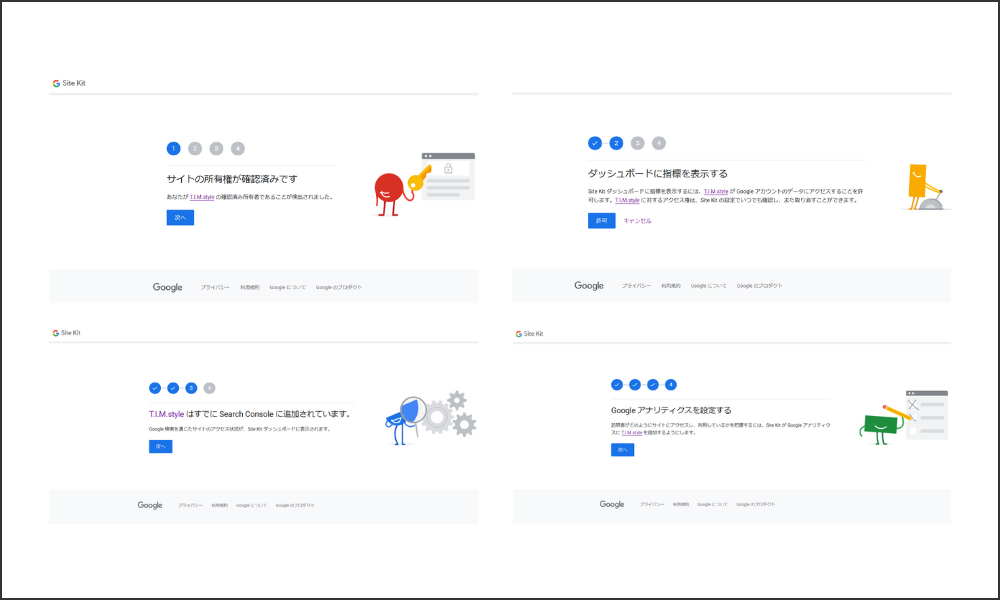
Task: Click the orange character illustration in the dashboard-metrics screen
Action: [x=926, y=186]
